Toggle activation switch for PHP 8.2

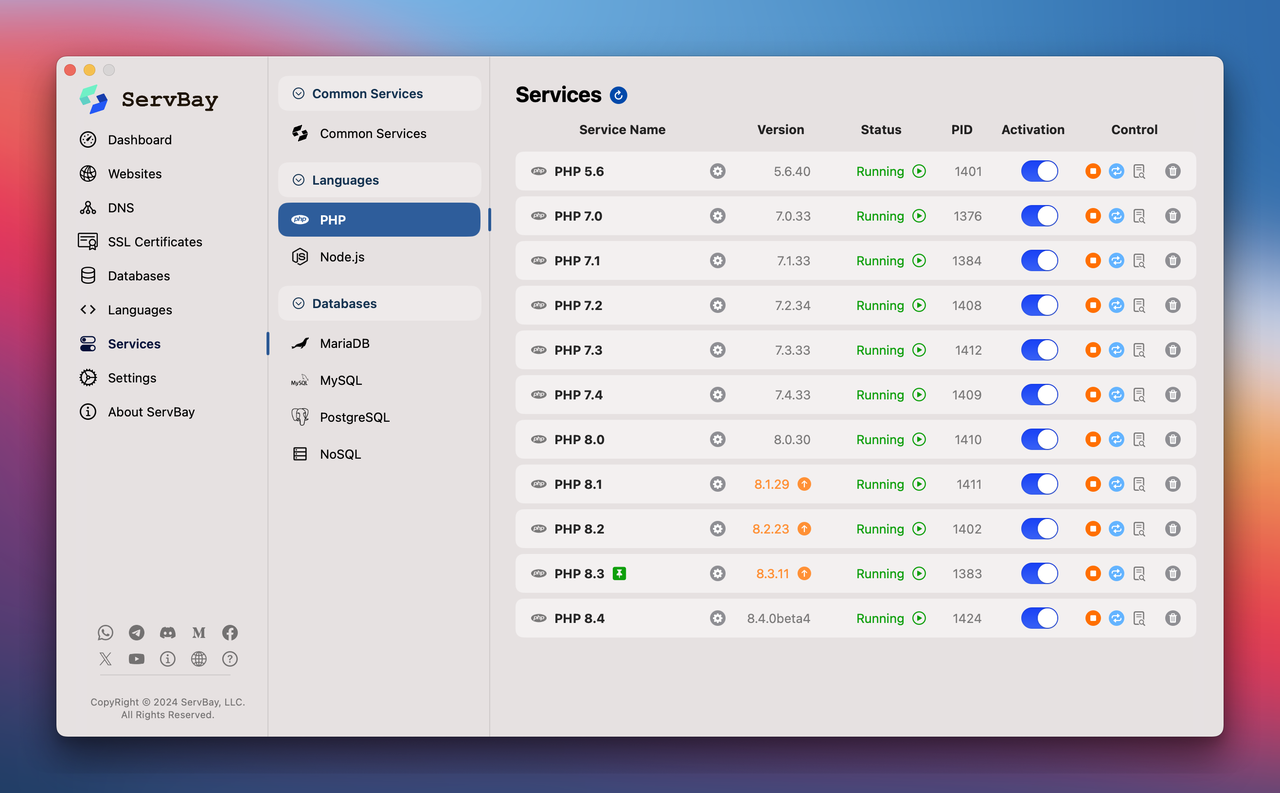click(x=1039, y=529)
